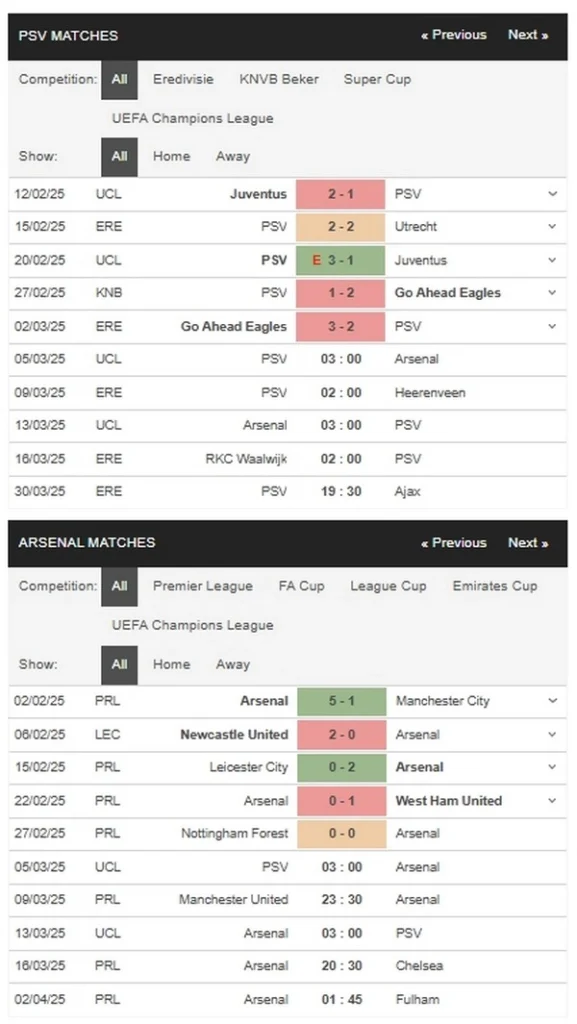Click "« Previous" in the Arsenal Matches header

pos(453,542)
